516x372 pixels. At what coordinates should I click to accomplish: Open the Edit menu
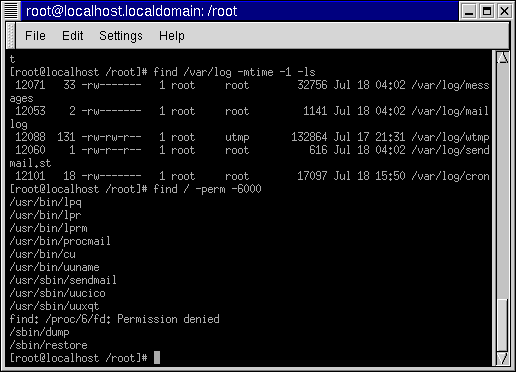pyautogui.click(x=73, y=36)
